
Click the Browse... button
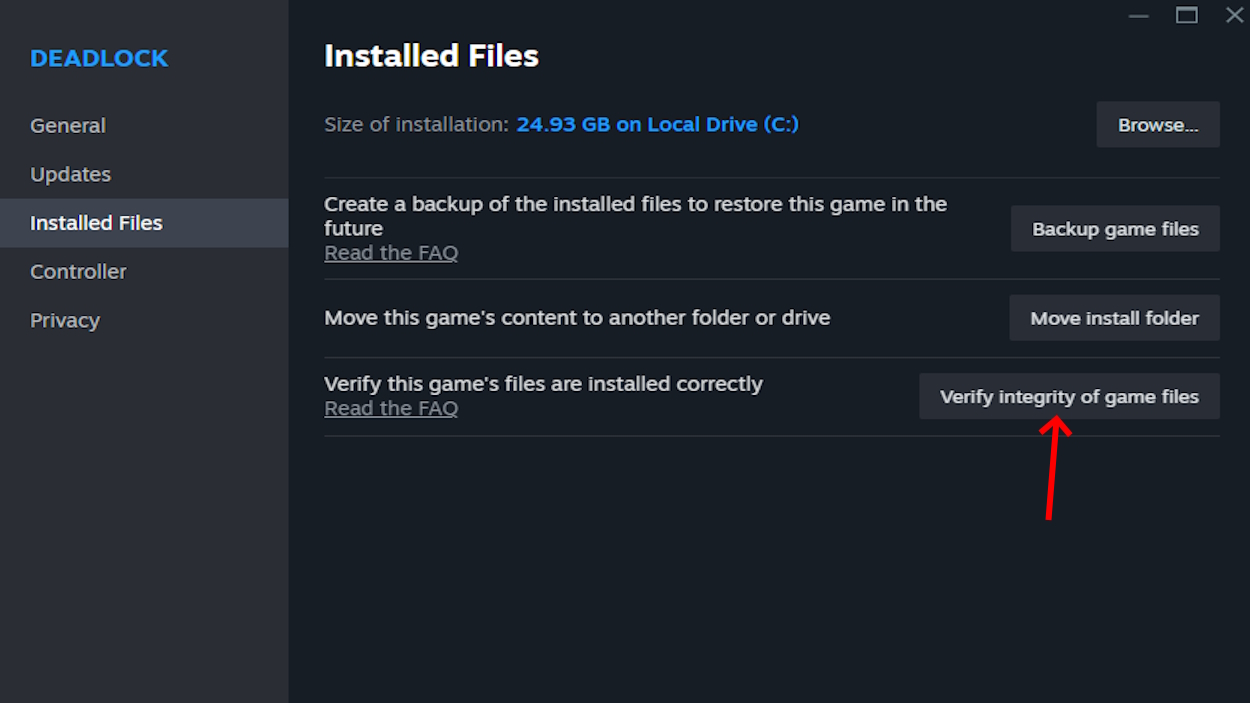click(1157, 125)
